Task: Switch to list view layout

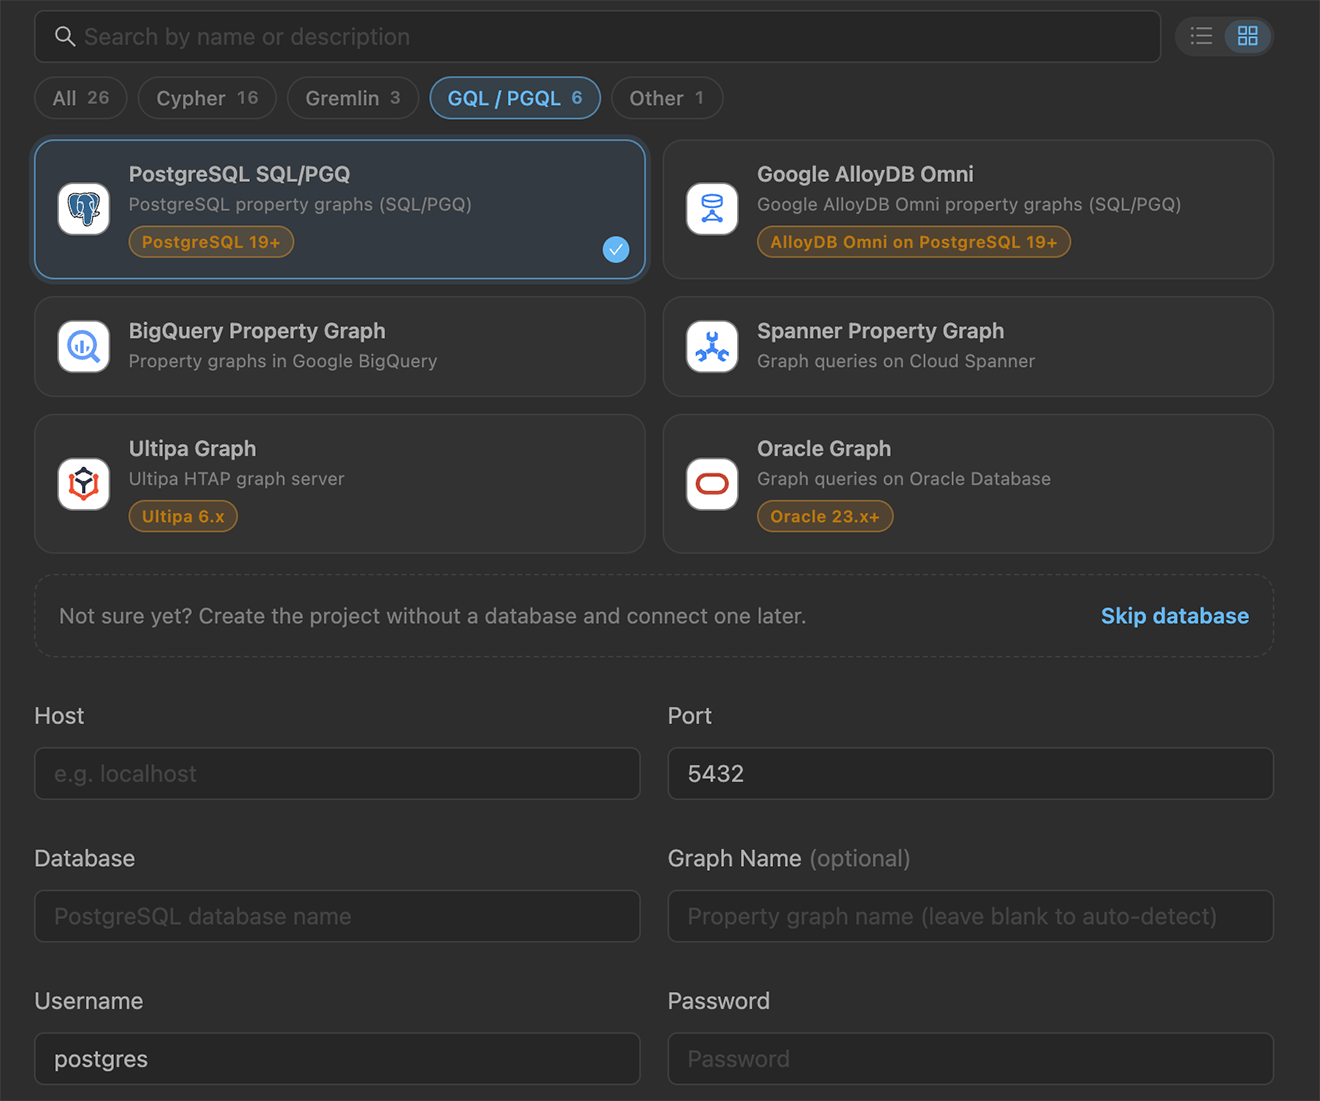Action: pos(1201,36)
